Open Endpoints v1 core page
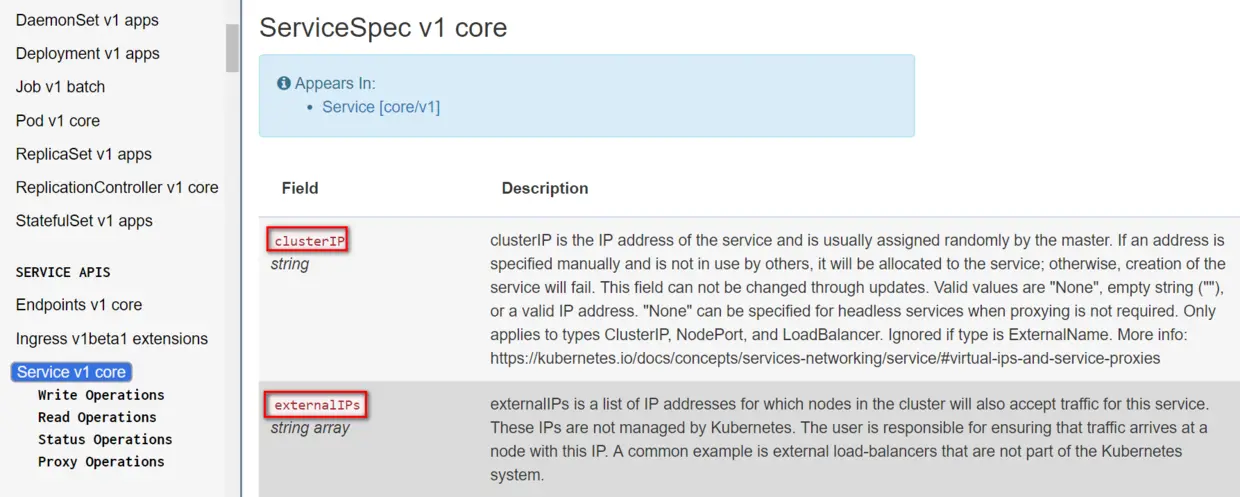The height and width of the screenshot is (497, 1240). (79, 305)
